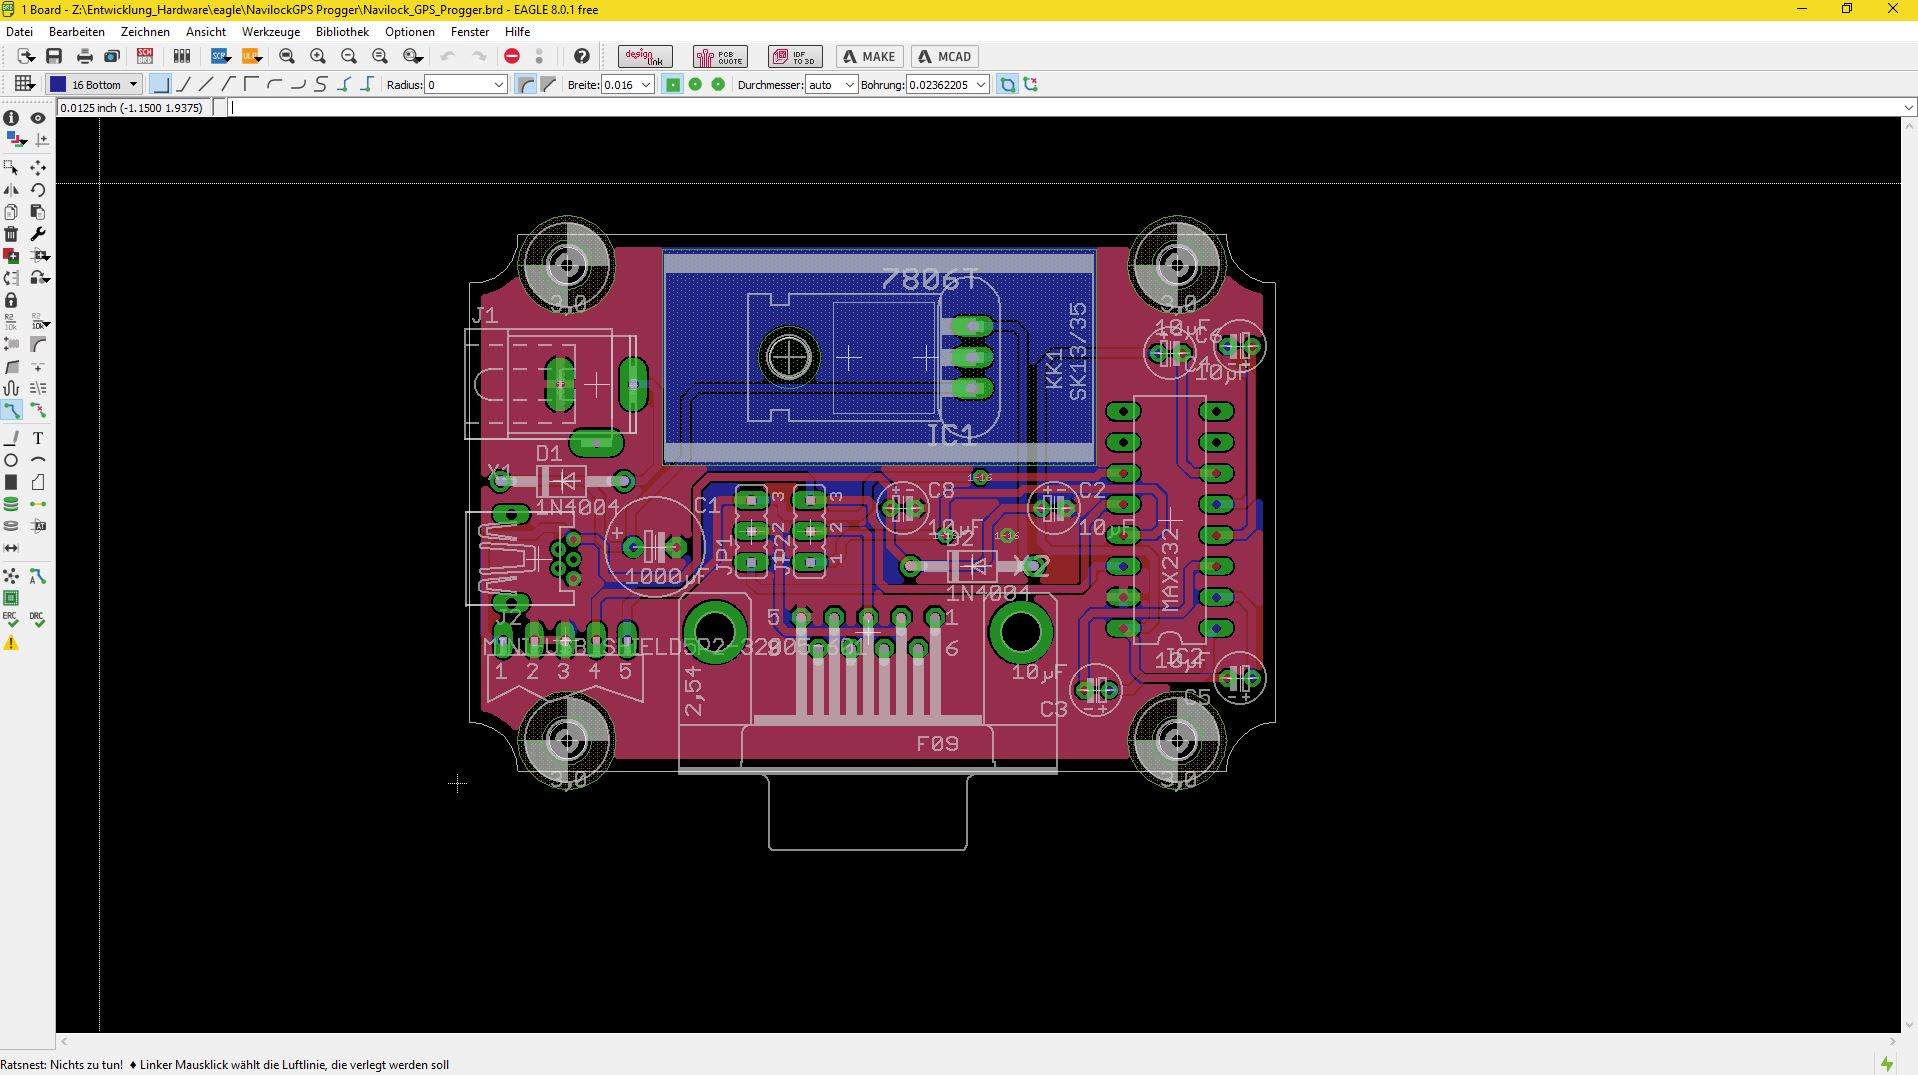Choose round miter style
This screenshot has height=1075, width=1918.
pos(526,85)
